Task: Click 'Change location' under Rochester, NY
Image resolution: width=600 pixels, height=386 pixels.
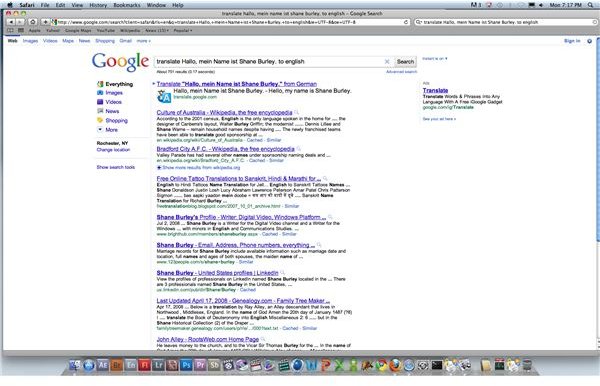Action: 113,150
